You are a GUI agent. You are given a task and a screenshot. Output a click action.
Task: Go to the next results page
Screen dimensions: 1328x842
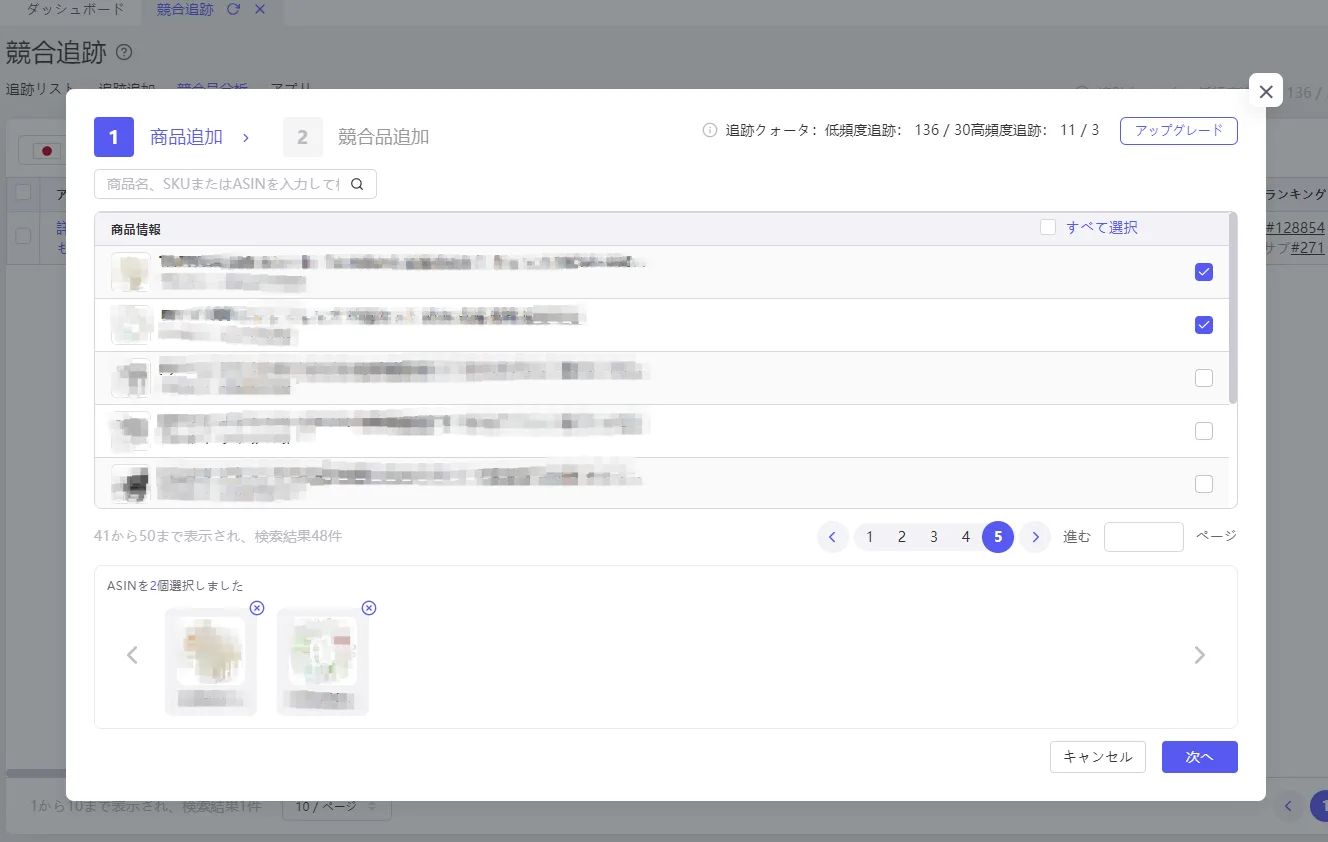coord(1035,537)
